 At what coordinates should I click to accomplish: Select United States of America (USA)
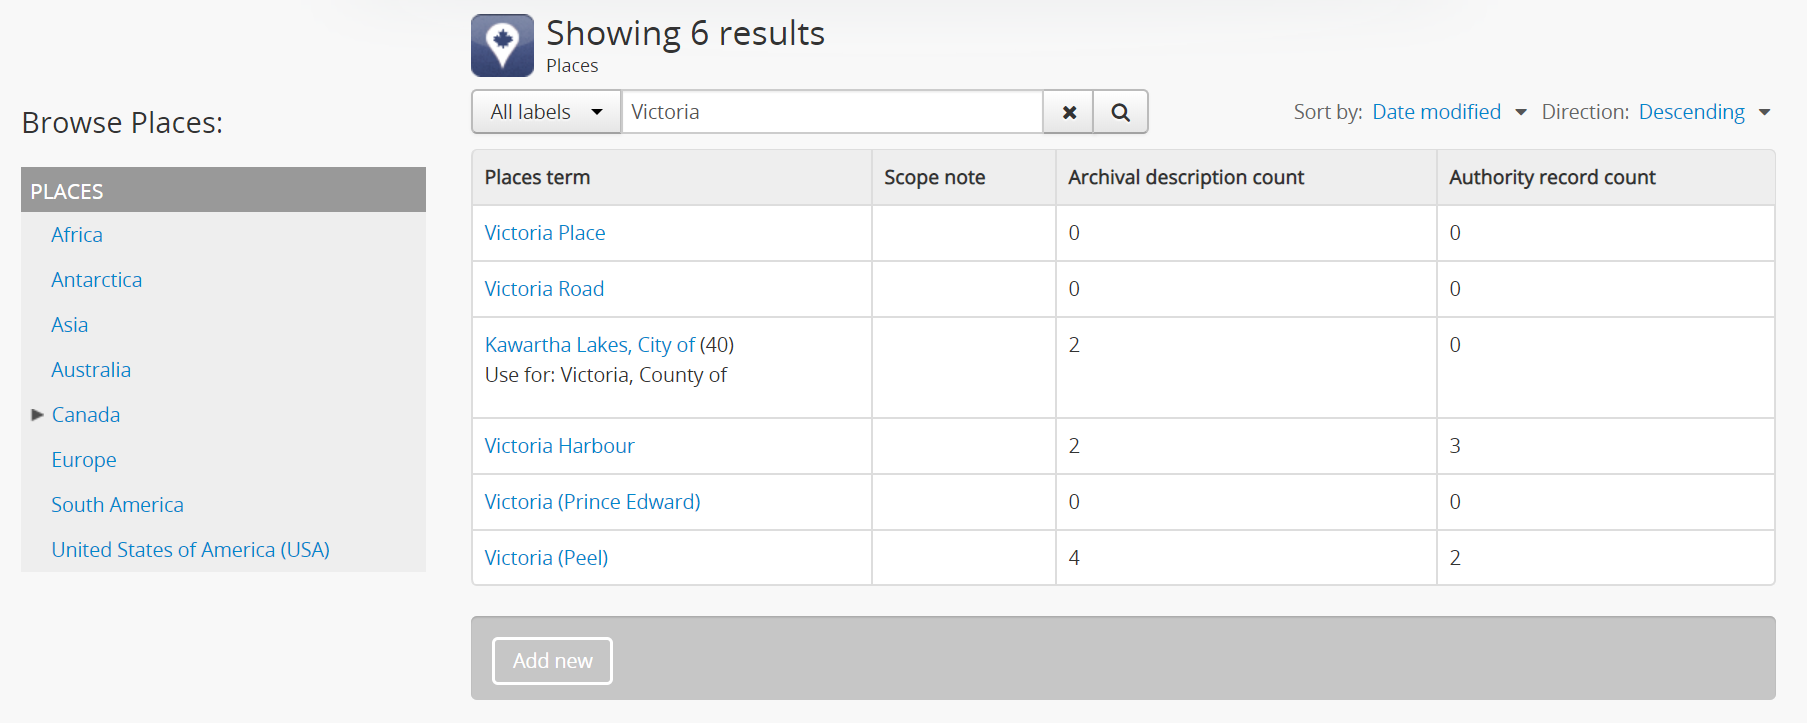(190, 550)
